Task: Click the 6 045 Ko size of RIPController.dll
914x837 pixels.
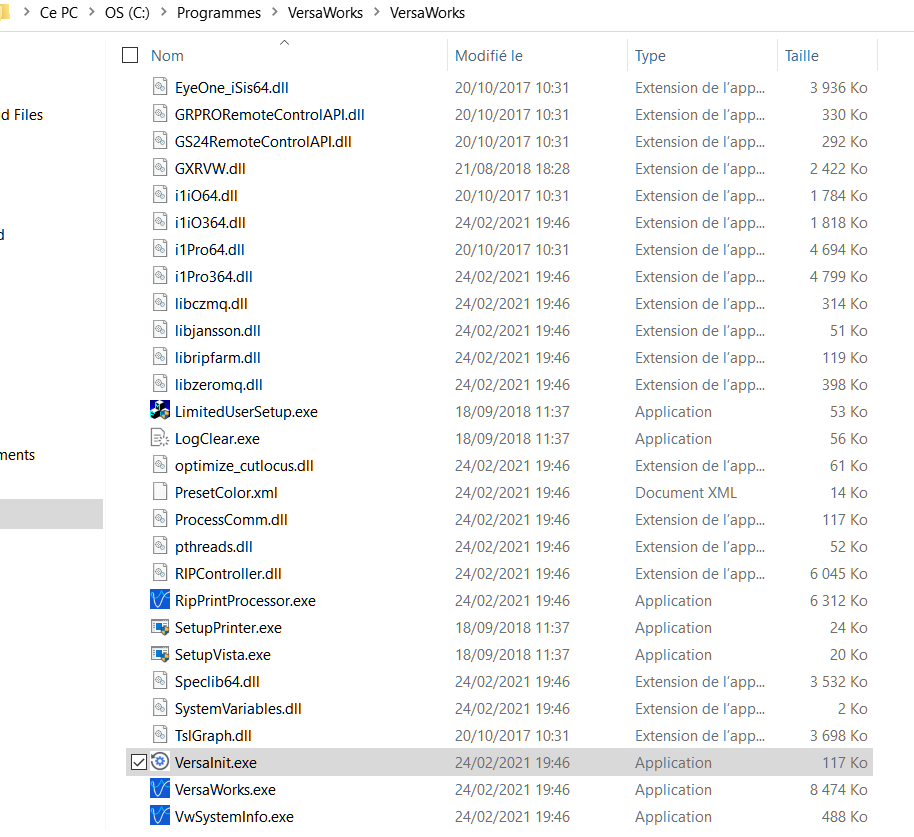Action: (x=838, y=574)
